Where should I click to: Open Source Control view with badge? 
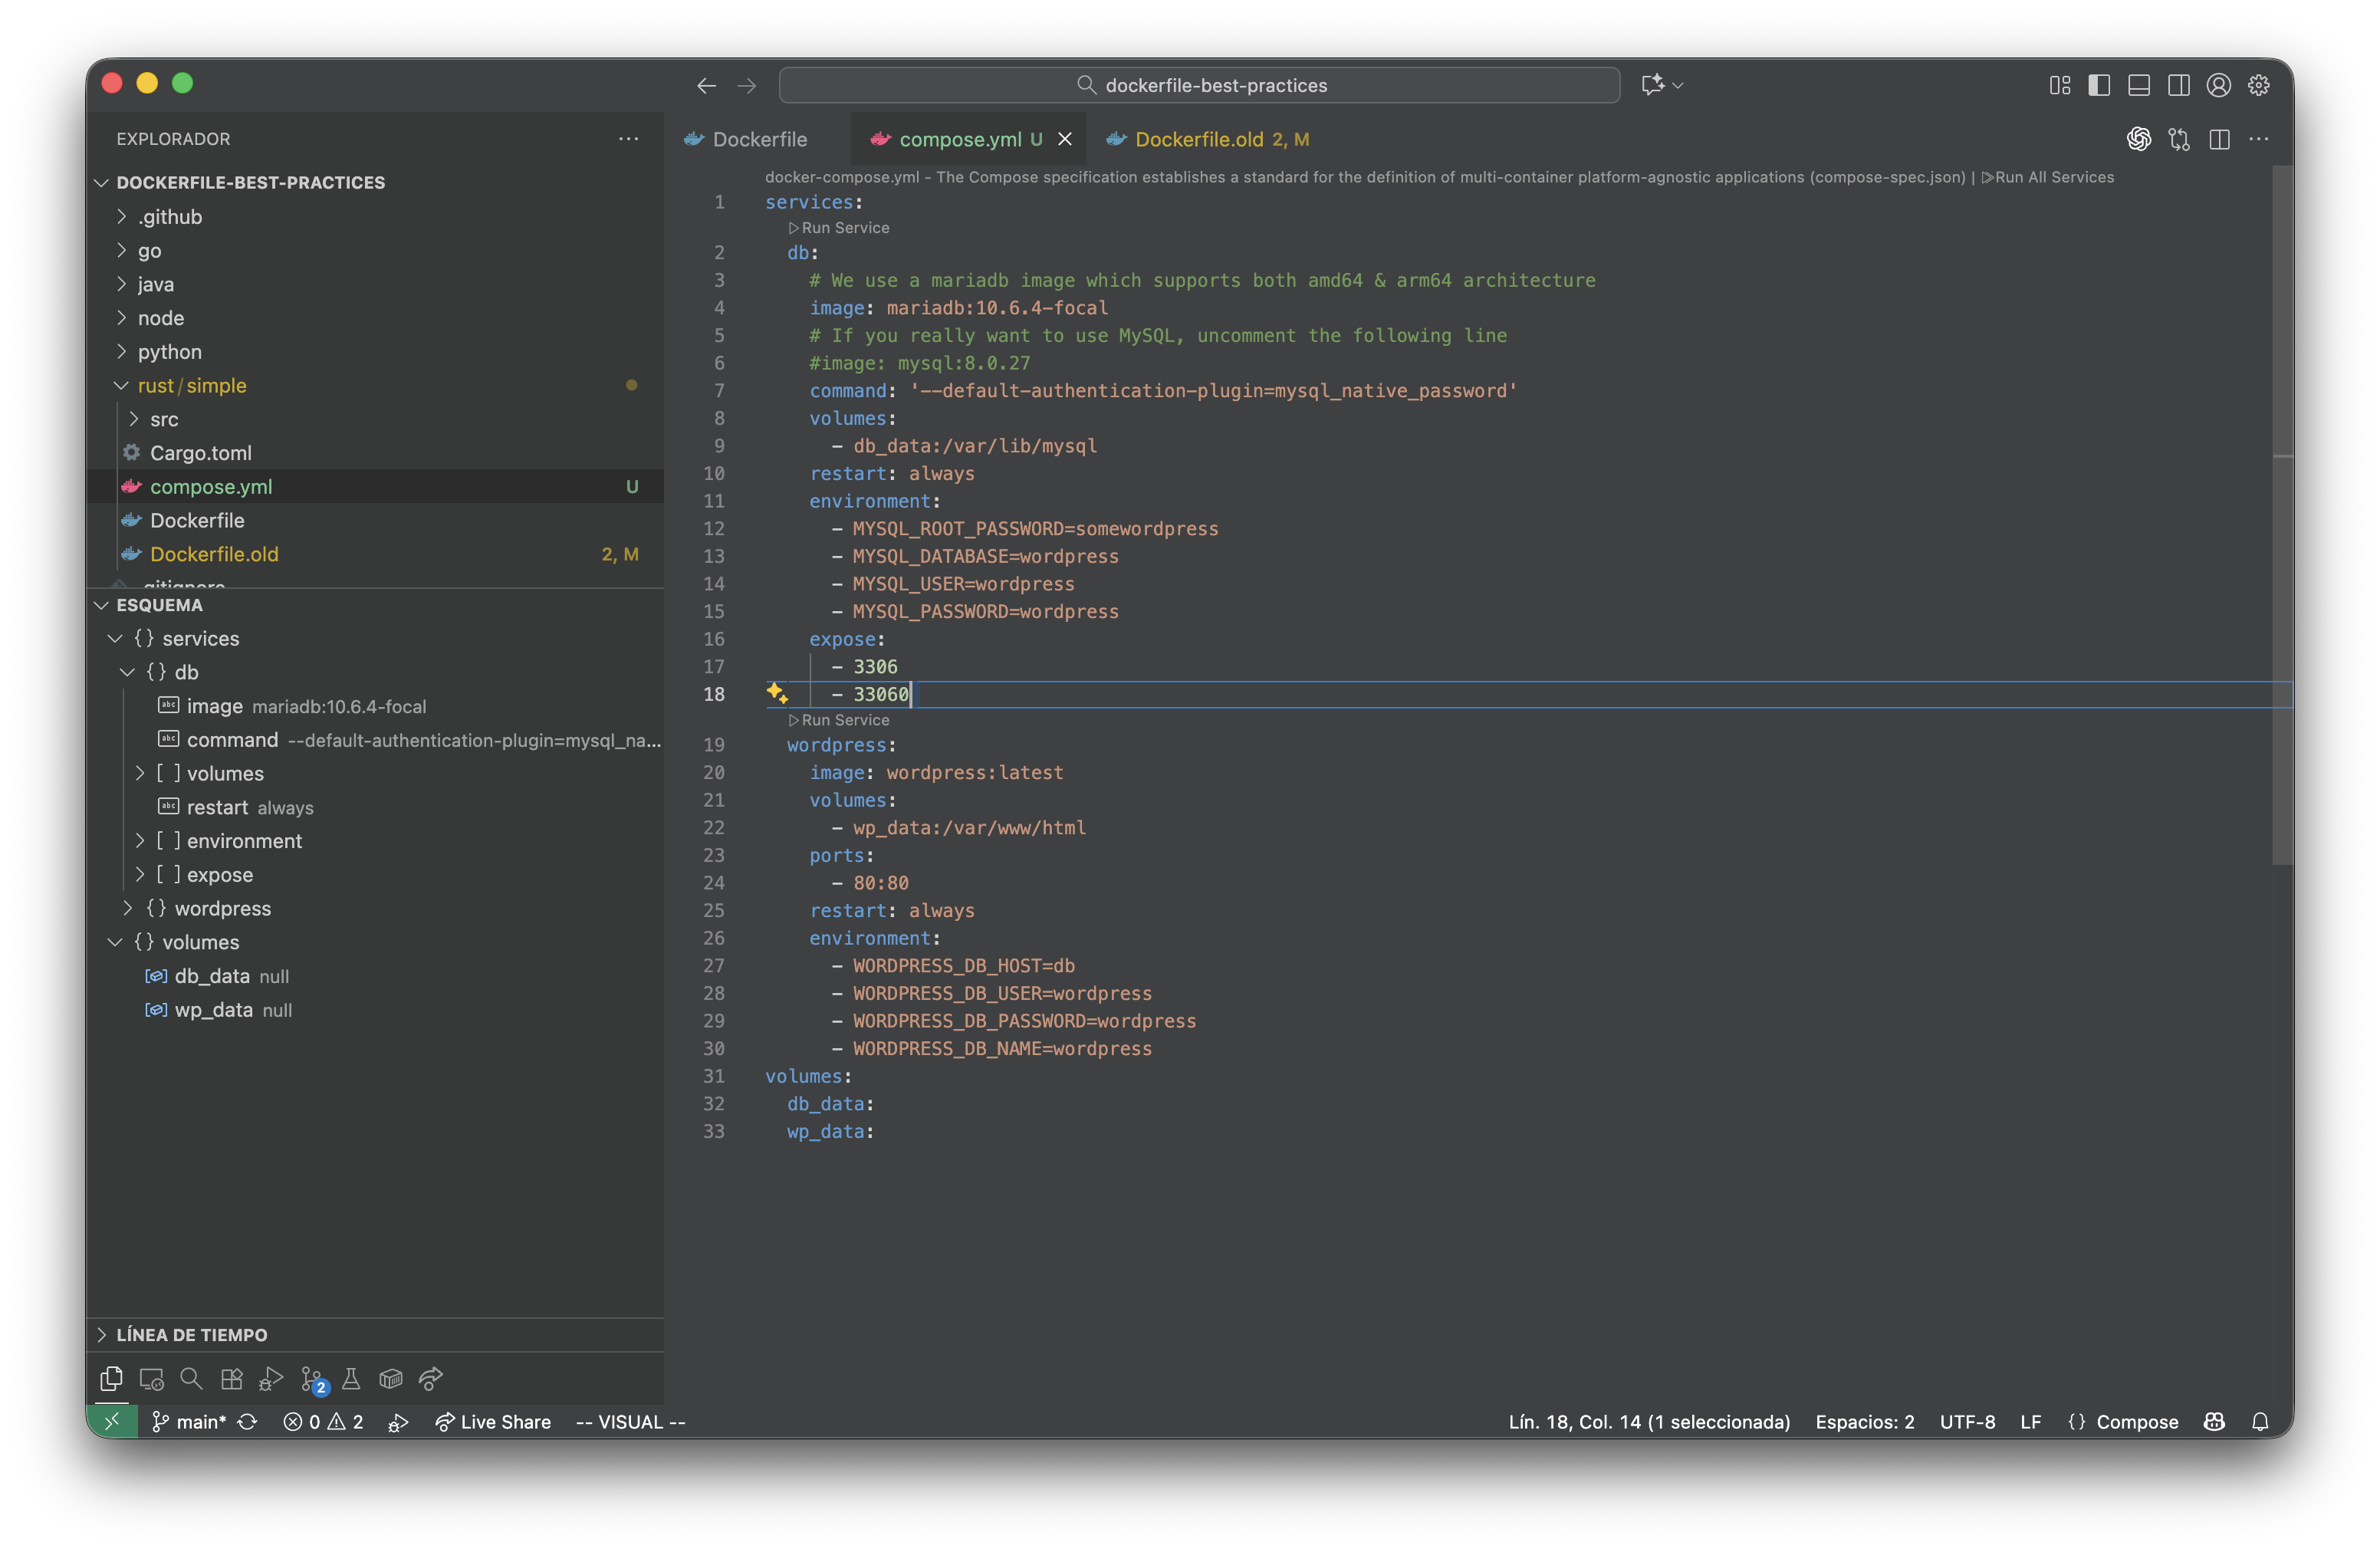[312, 1379]
